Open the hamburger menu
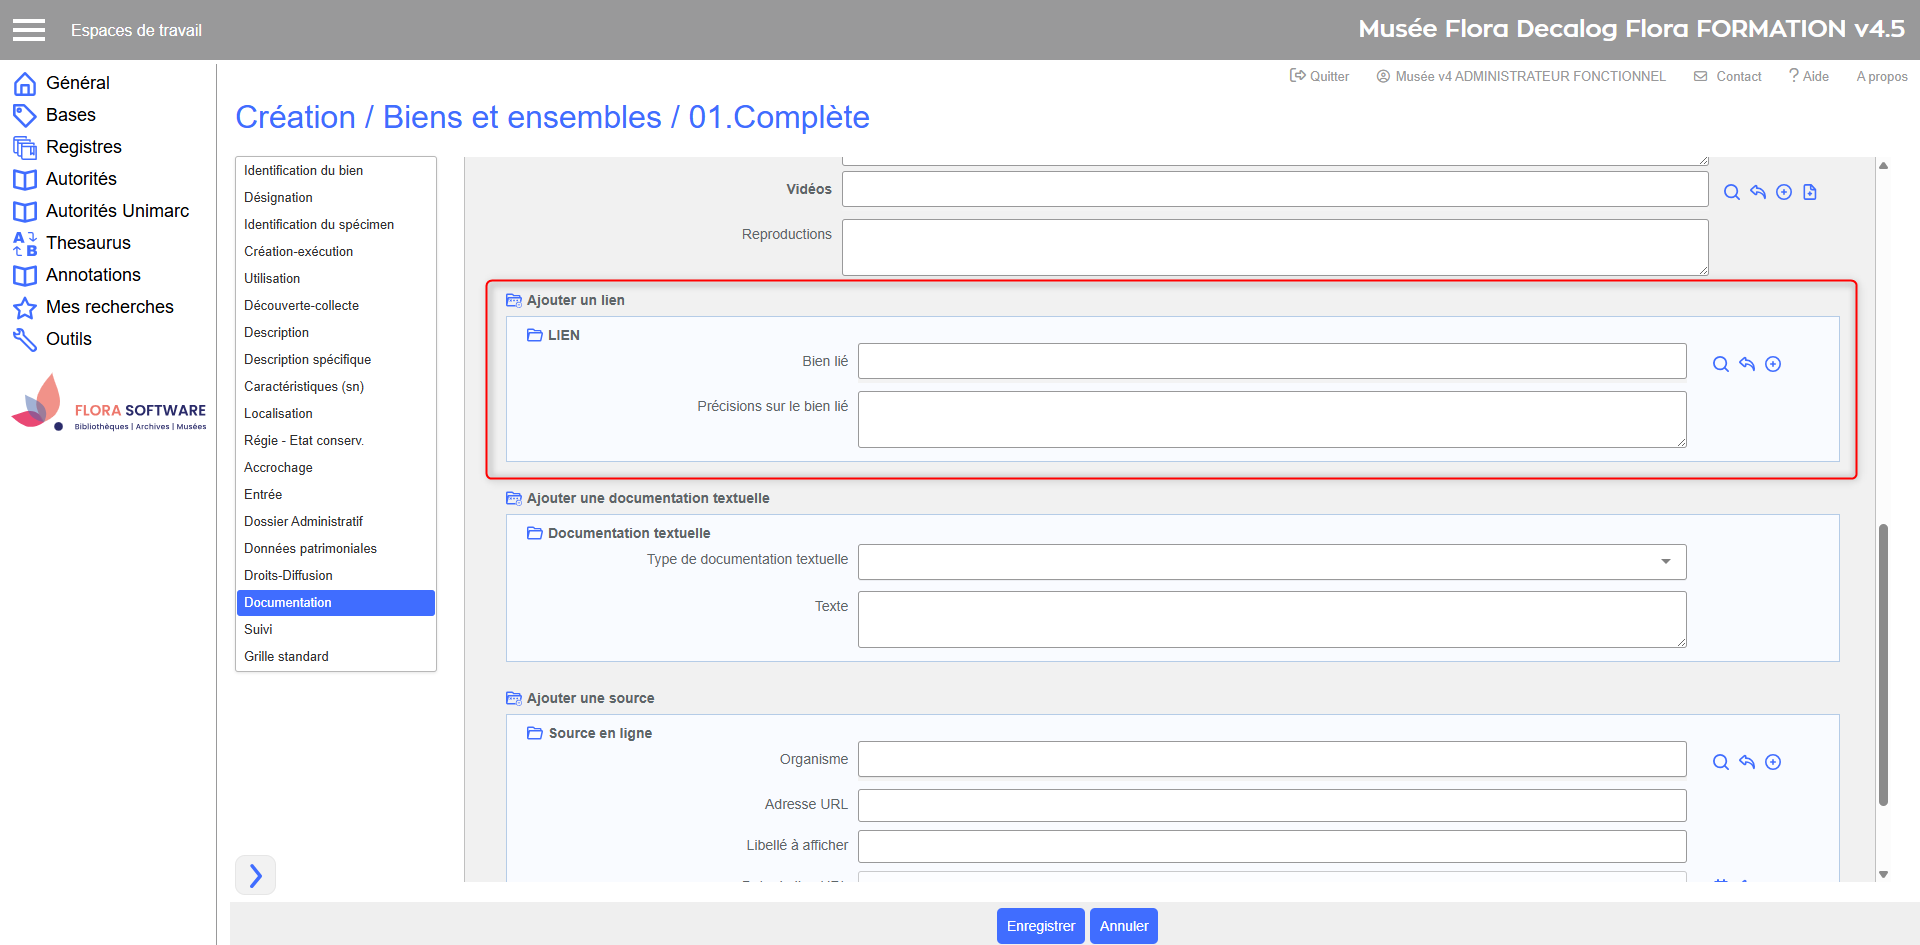The width and height of the screenshot is (1920, 945). click(x=29, y=30)
